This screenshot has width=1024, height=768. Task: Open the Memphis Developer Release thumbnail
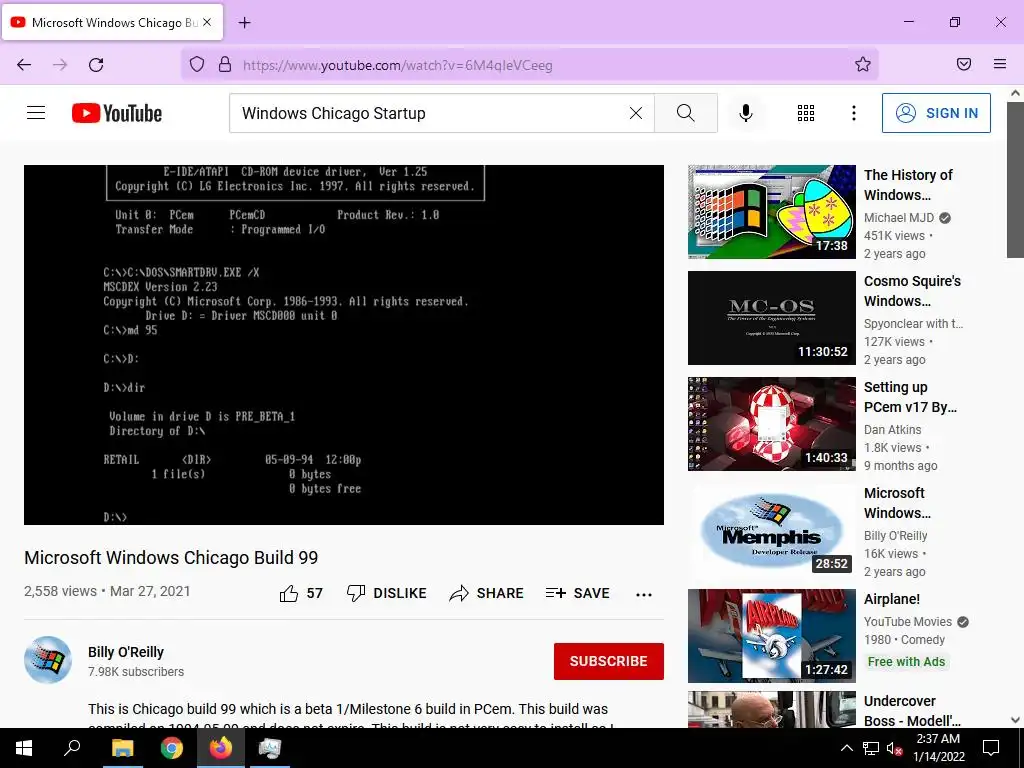(x=771, y=530)
